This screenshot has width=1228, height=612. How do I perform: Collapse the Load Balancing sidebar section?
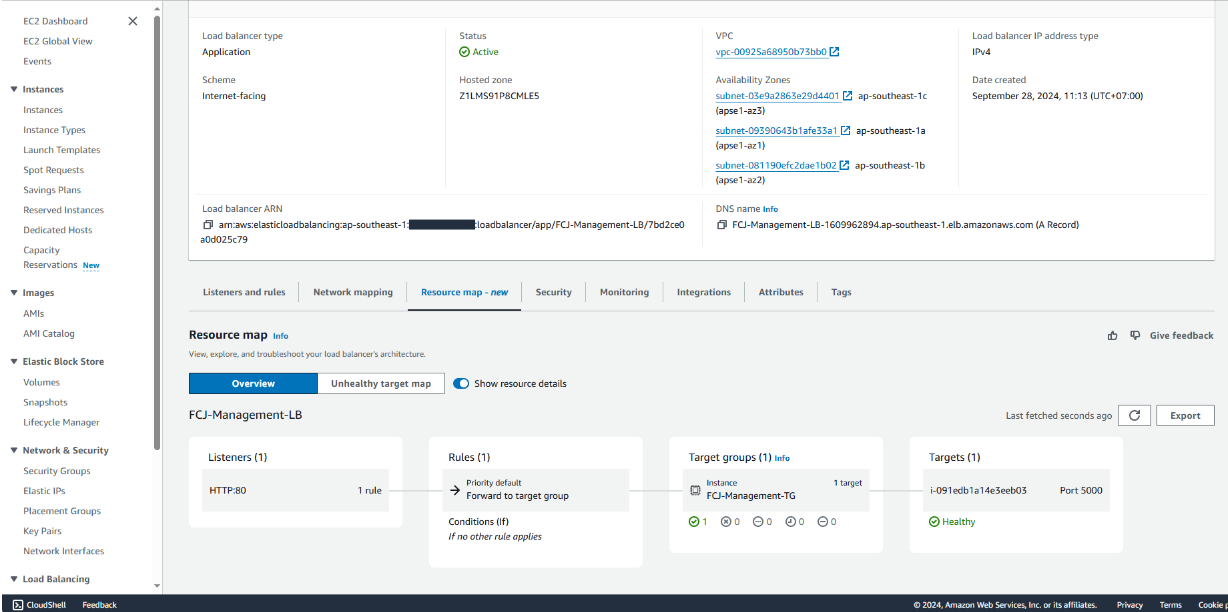[14, 580]
